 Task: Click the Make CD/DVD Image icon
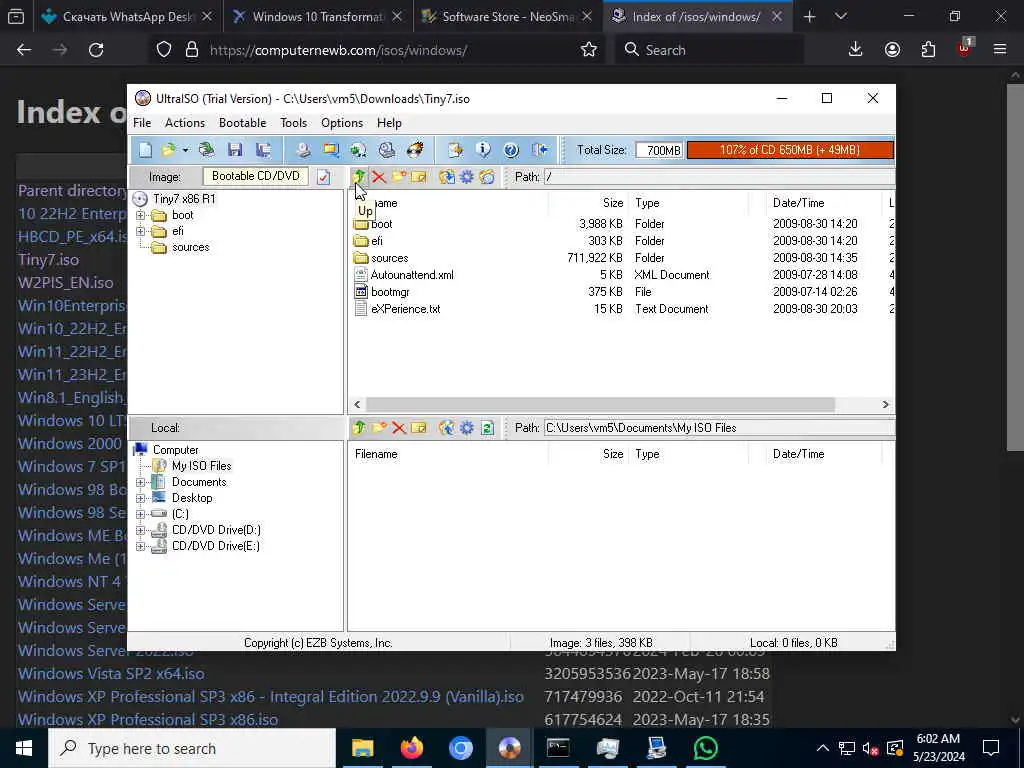pyautogui.click(x=302, y=150)
